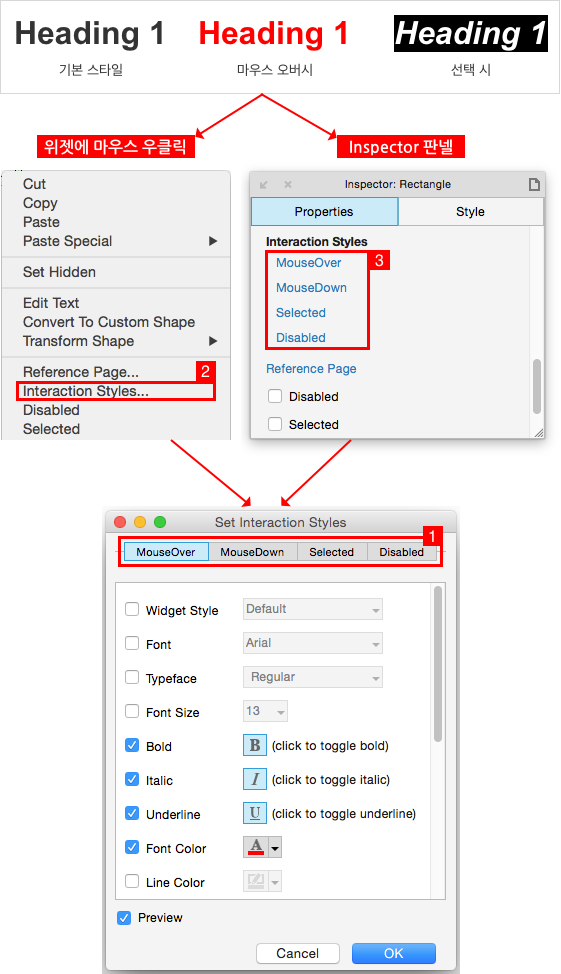The image size is (561, 974).
Task: Check the Selected checkbox in Inspector
Action: coord(275,424)
